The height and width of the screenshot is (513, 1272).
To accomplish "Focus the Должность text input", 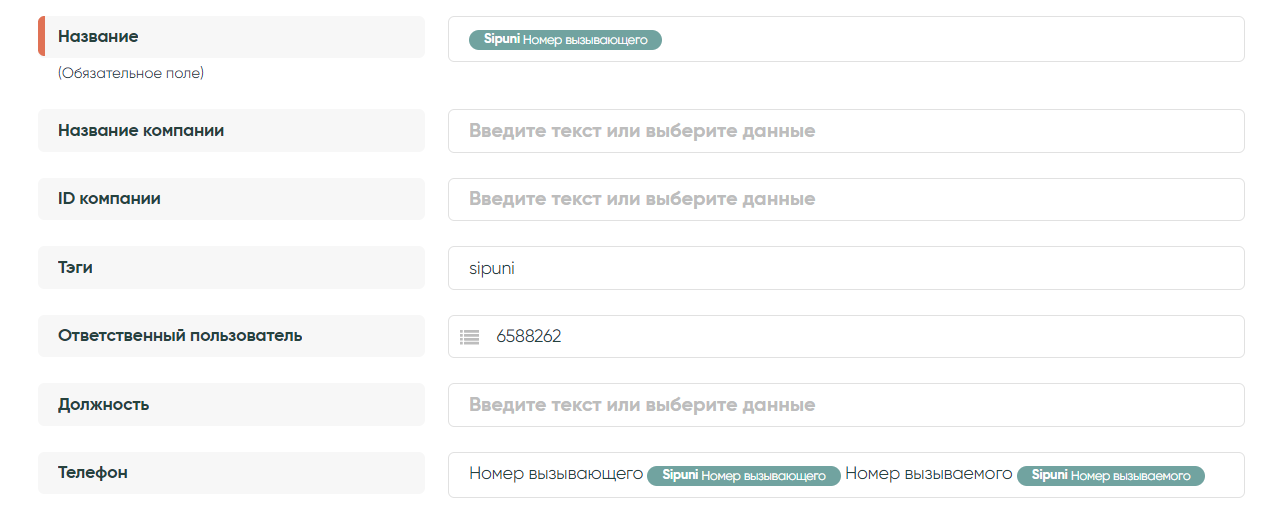I will 845,405.
